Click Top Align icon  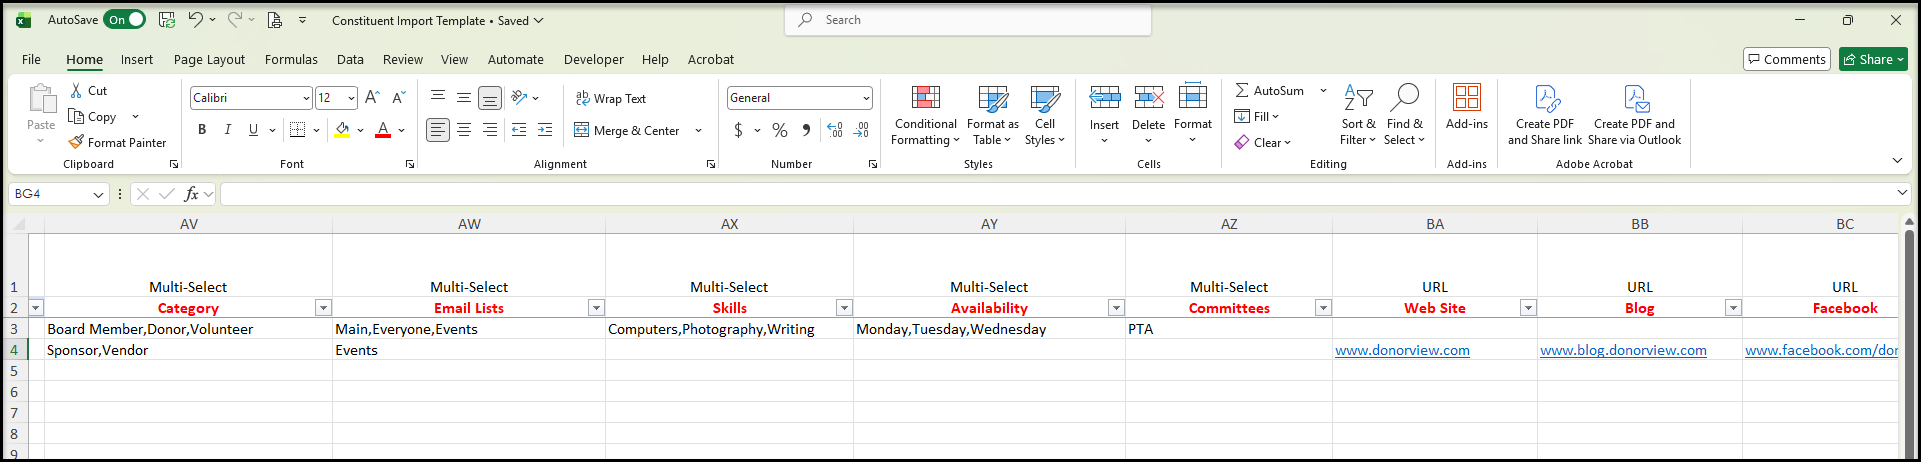[x=438, y=98]
